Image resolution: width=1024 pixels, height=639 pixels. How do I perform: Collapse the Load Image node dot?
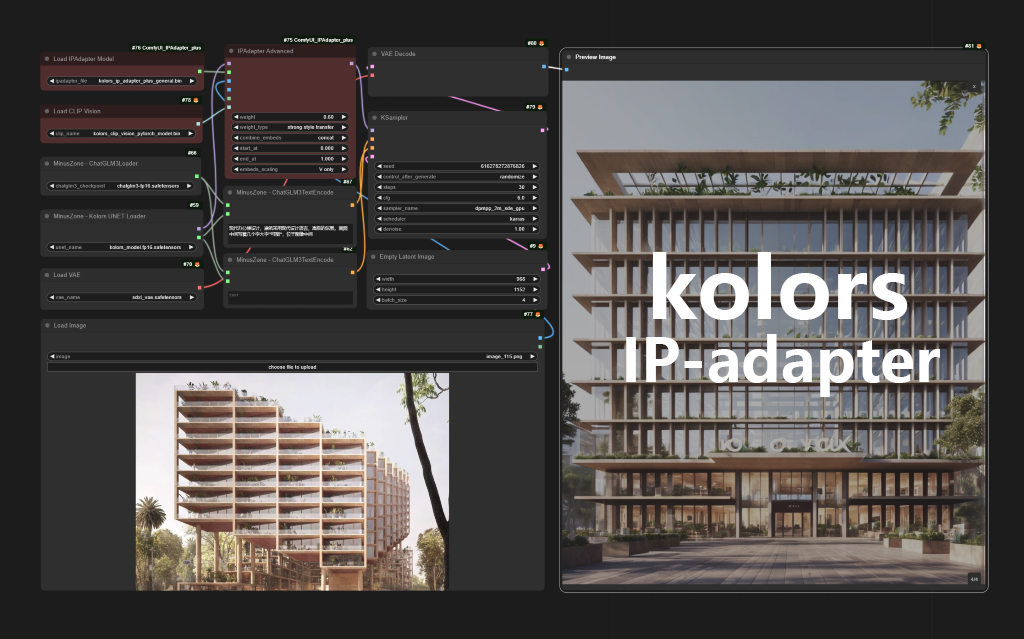47,325
